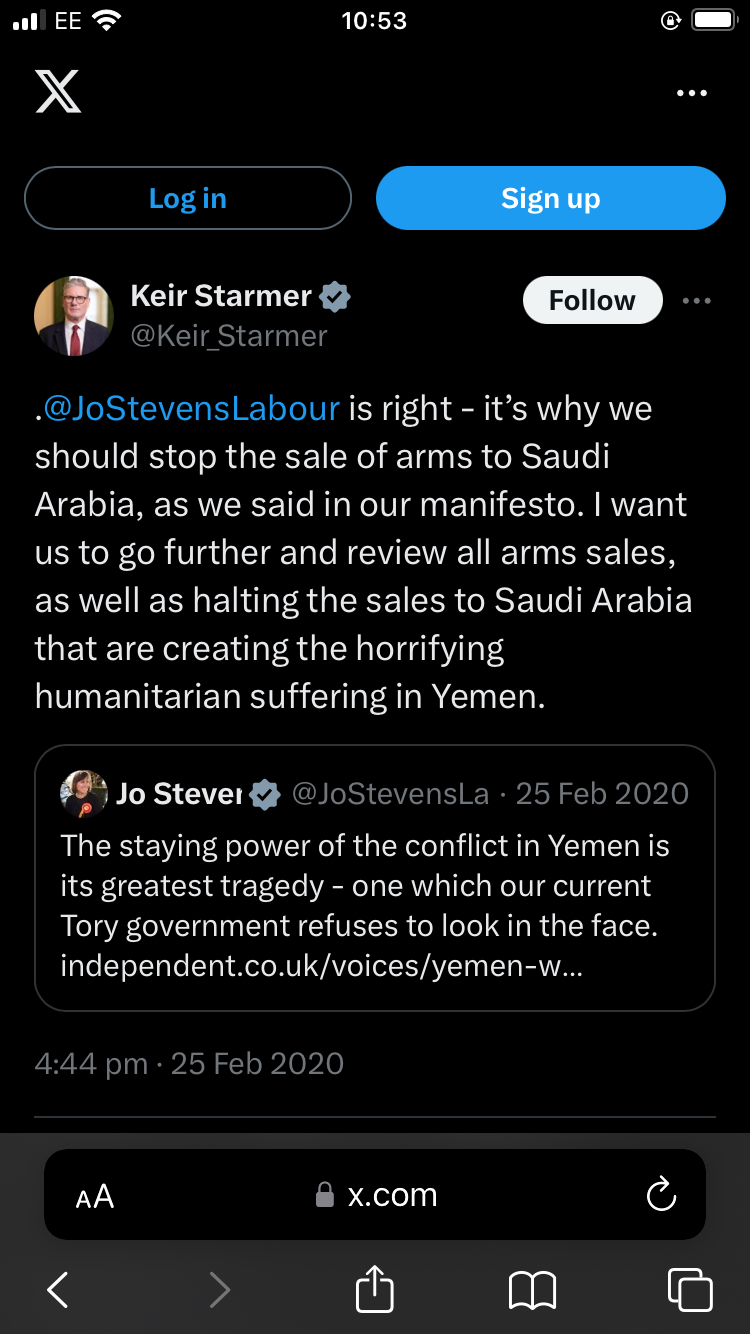Screen dimensions: 750x1334
Task: Open the @JoStevensLabour mention link
Action: (x=192, y=408)
